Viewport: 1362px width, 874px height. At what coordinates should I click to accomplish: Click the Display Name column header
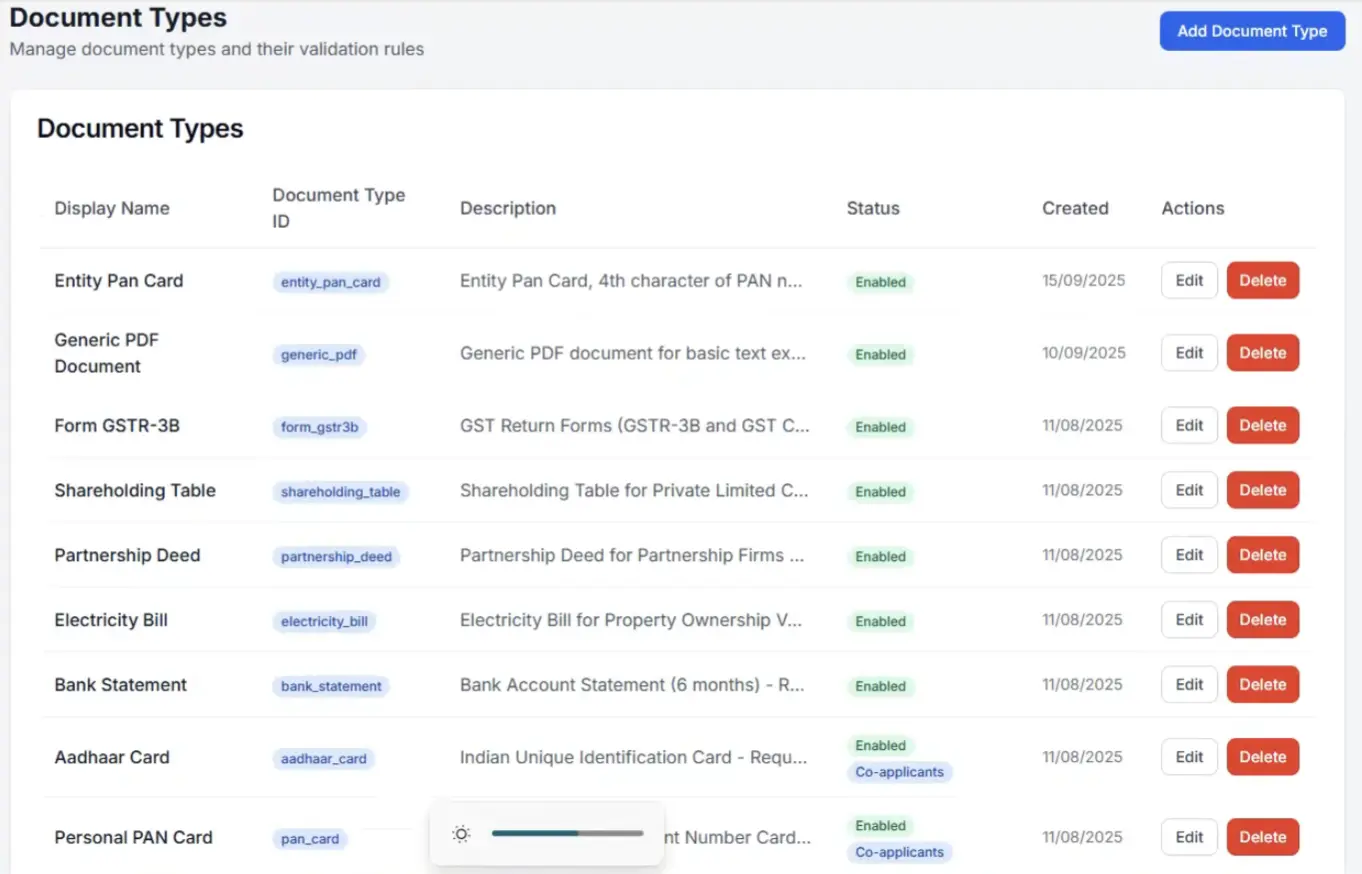click(x=112, y=208)
